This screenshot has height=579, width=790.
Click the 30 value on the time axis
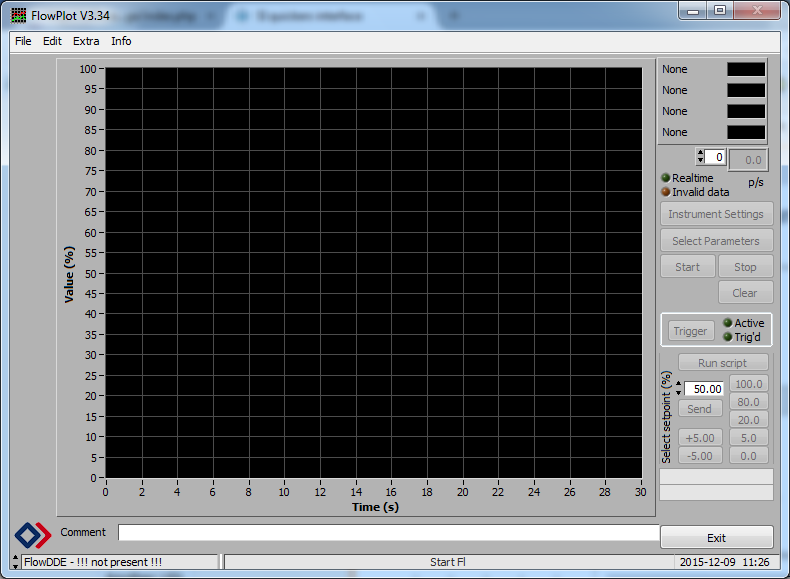[640, 492]
